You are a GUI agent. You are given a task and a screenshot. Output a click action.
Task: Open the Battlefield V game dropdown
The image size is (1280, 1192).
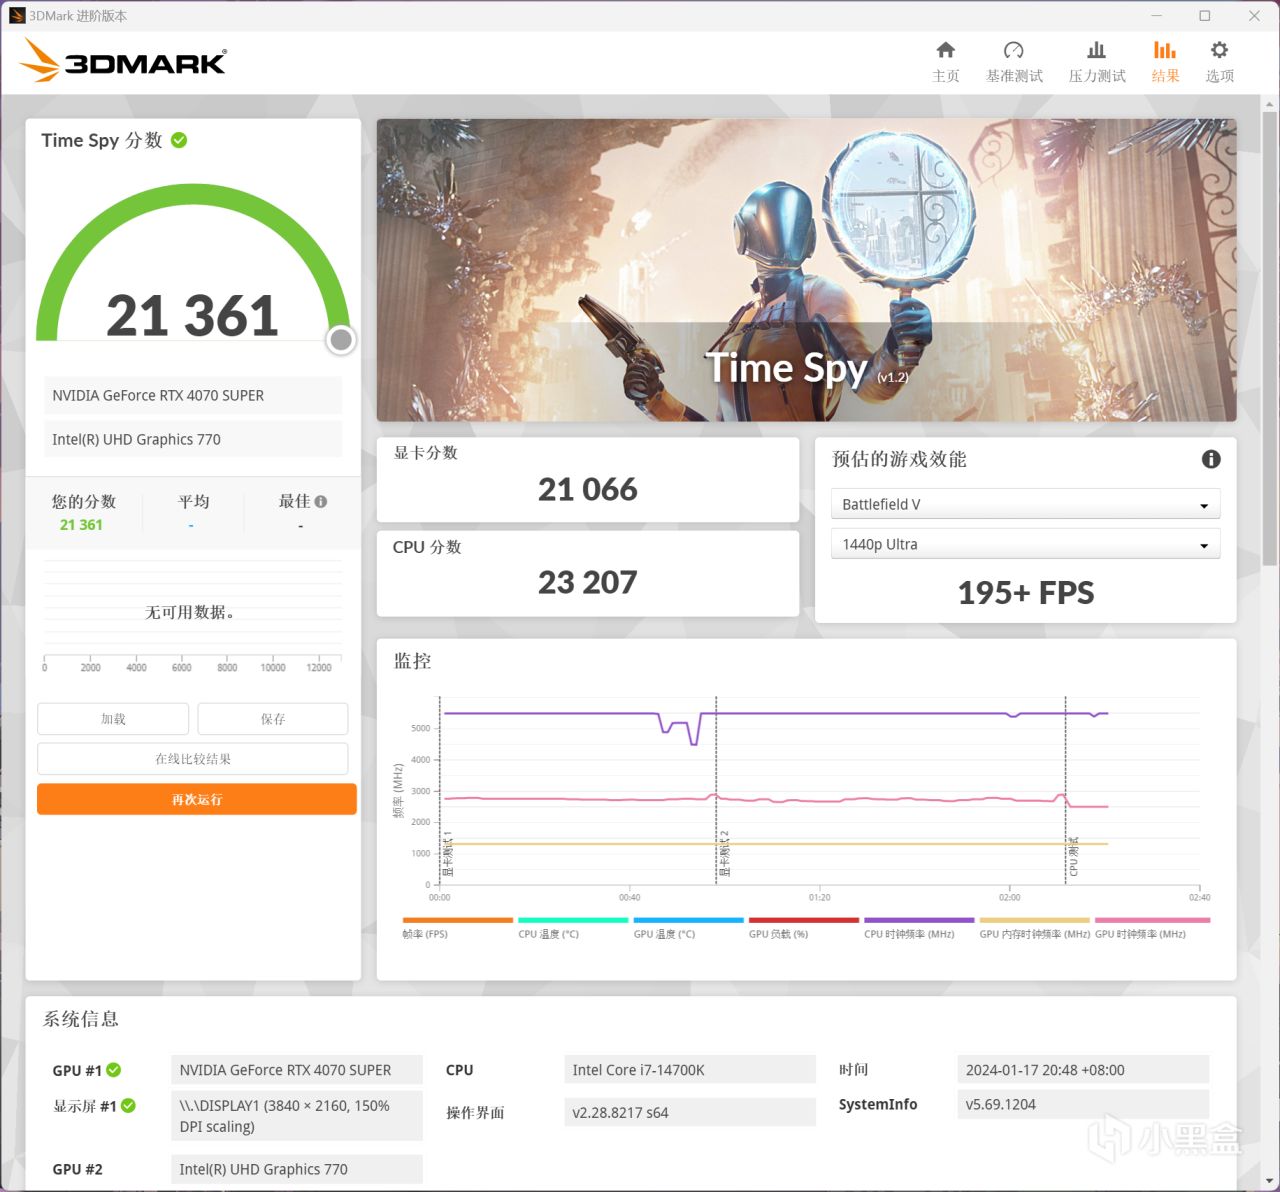click(x=1025, y=504)
